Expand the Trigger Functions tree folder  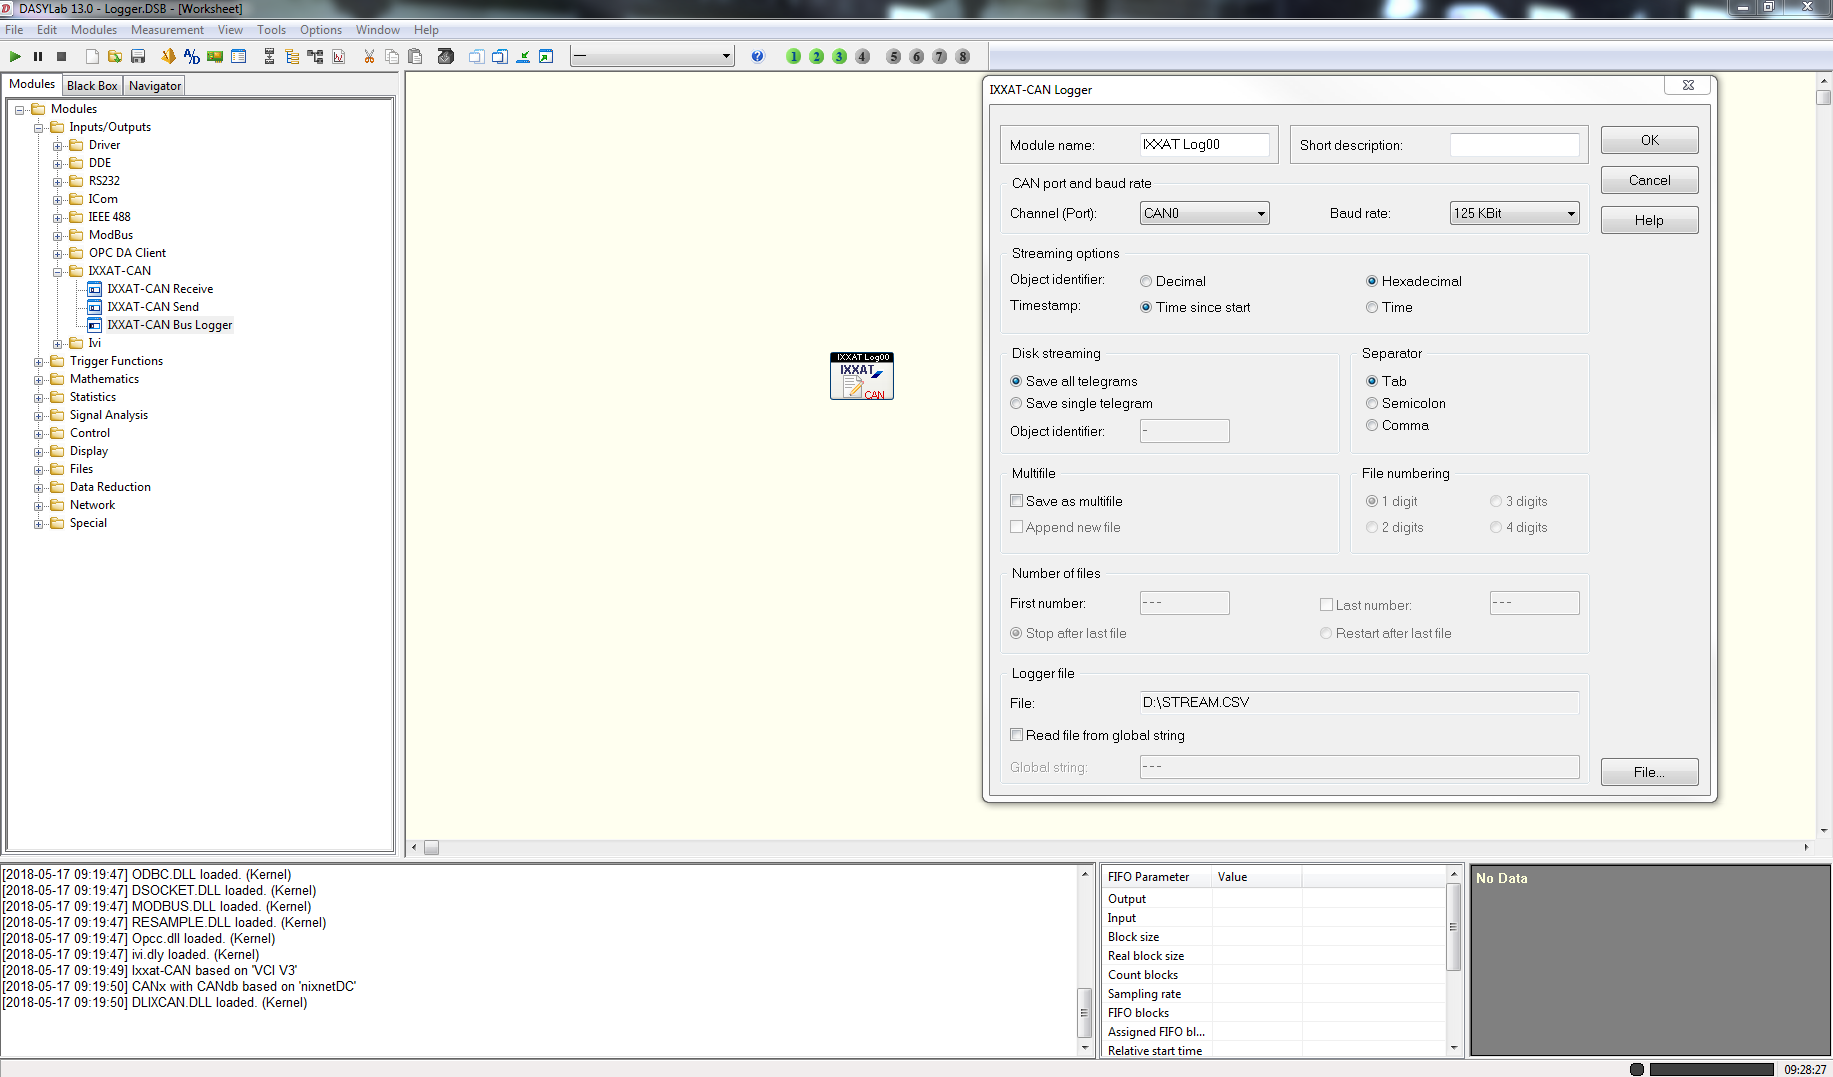point(39,362)
